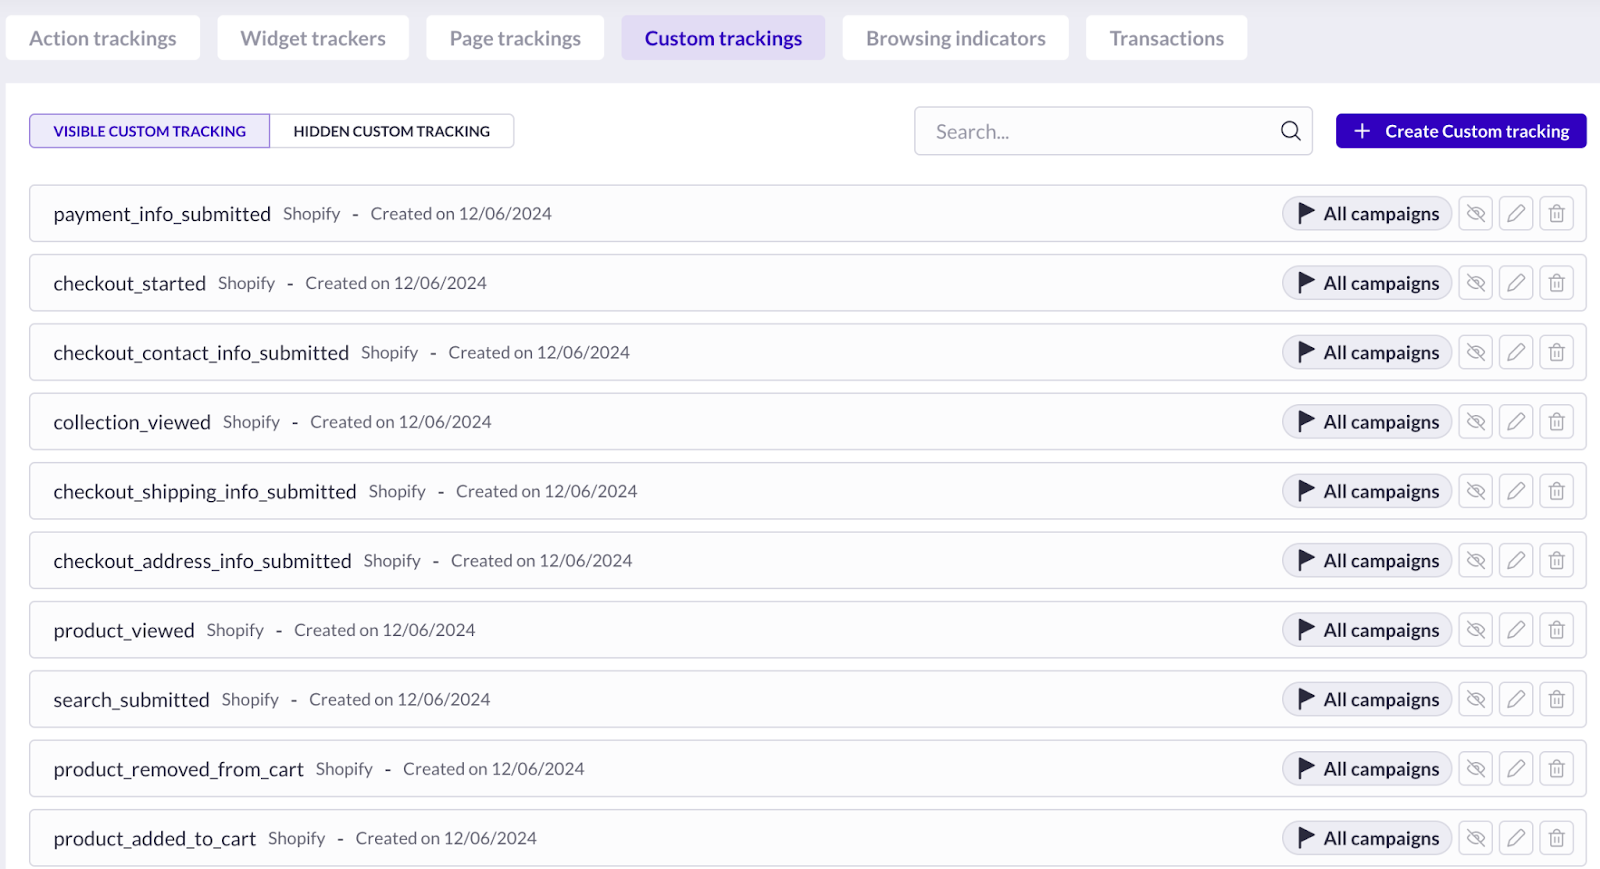Open Browsing indicators tab
1600x869 pixels.
click(x=956, y=38)
